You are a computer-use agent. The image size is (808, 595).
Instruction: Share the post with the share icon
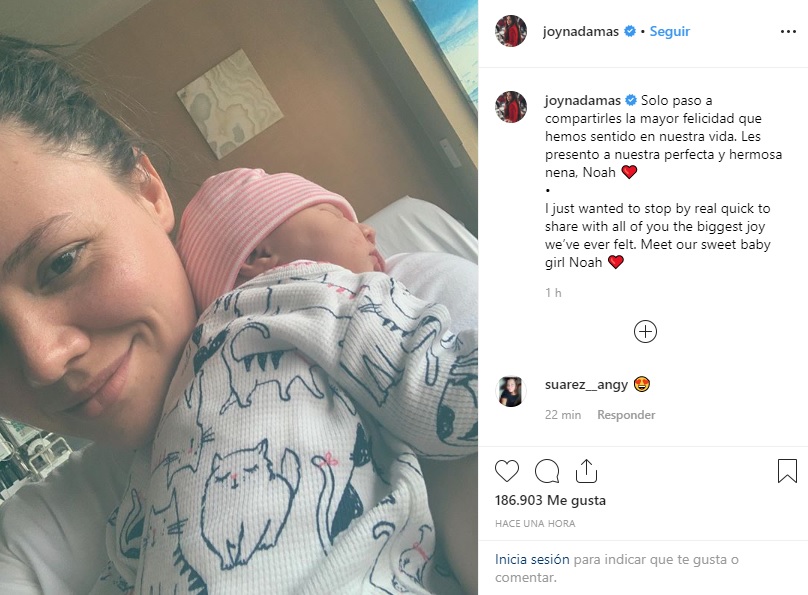coord(586,470)
